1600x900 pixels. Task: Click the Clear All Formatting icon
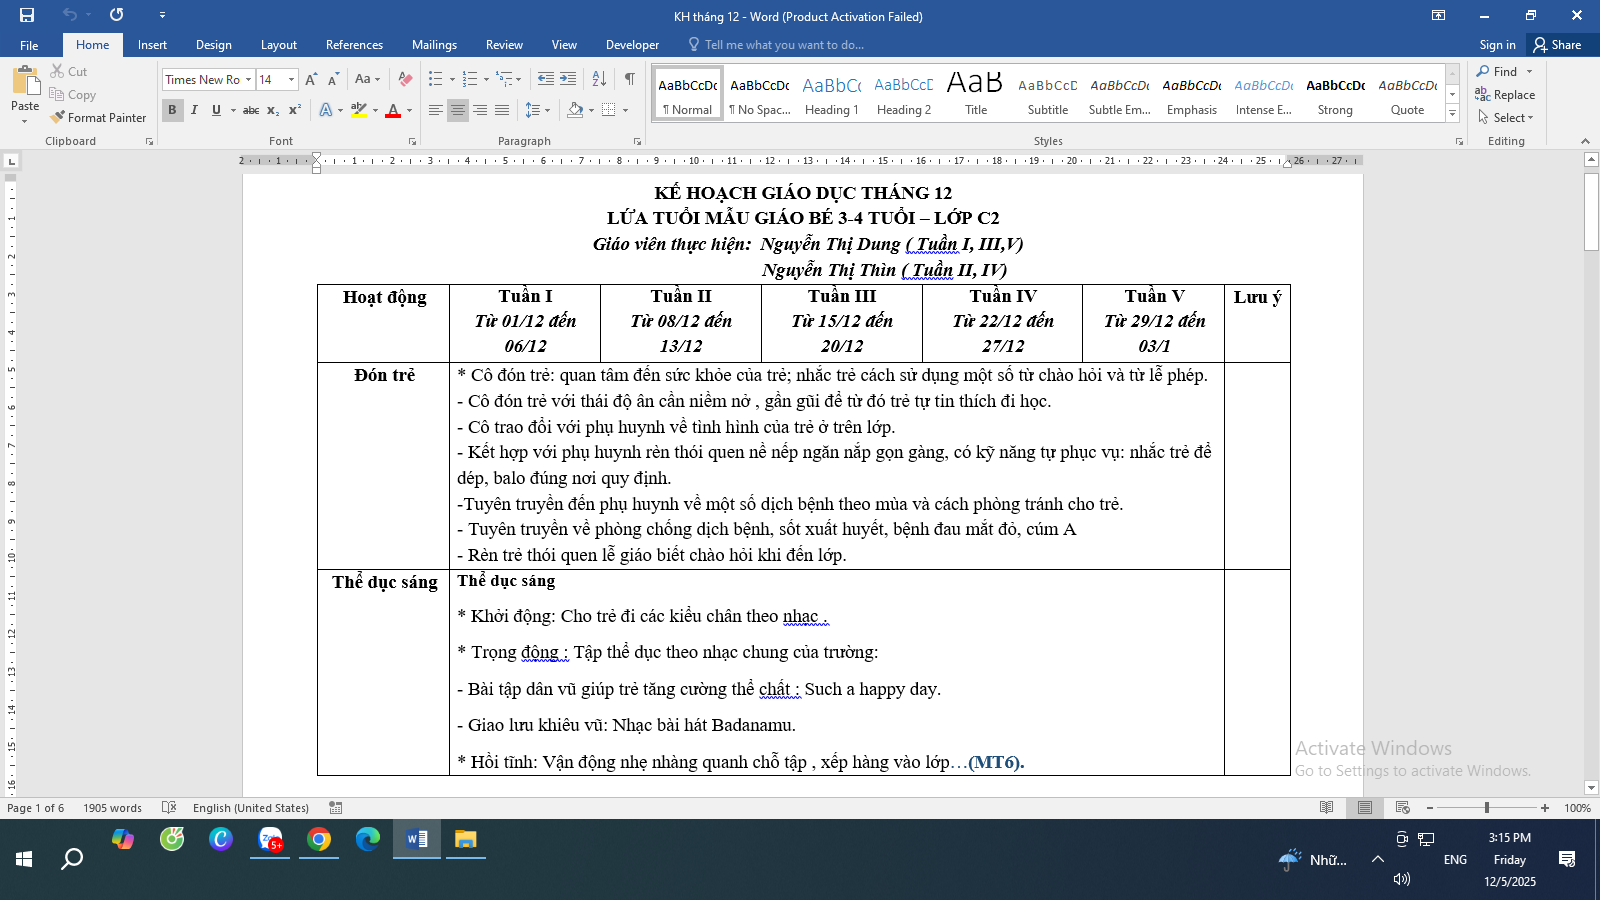405,79
